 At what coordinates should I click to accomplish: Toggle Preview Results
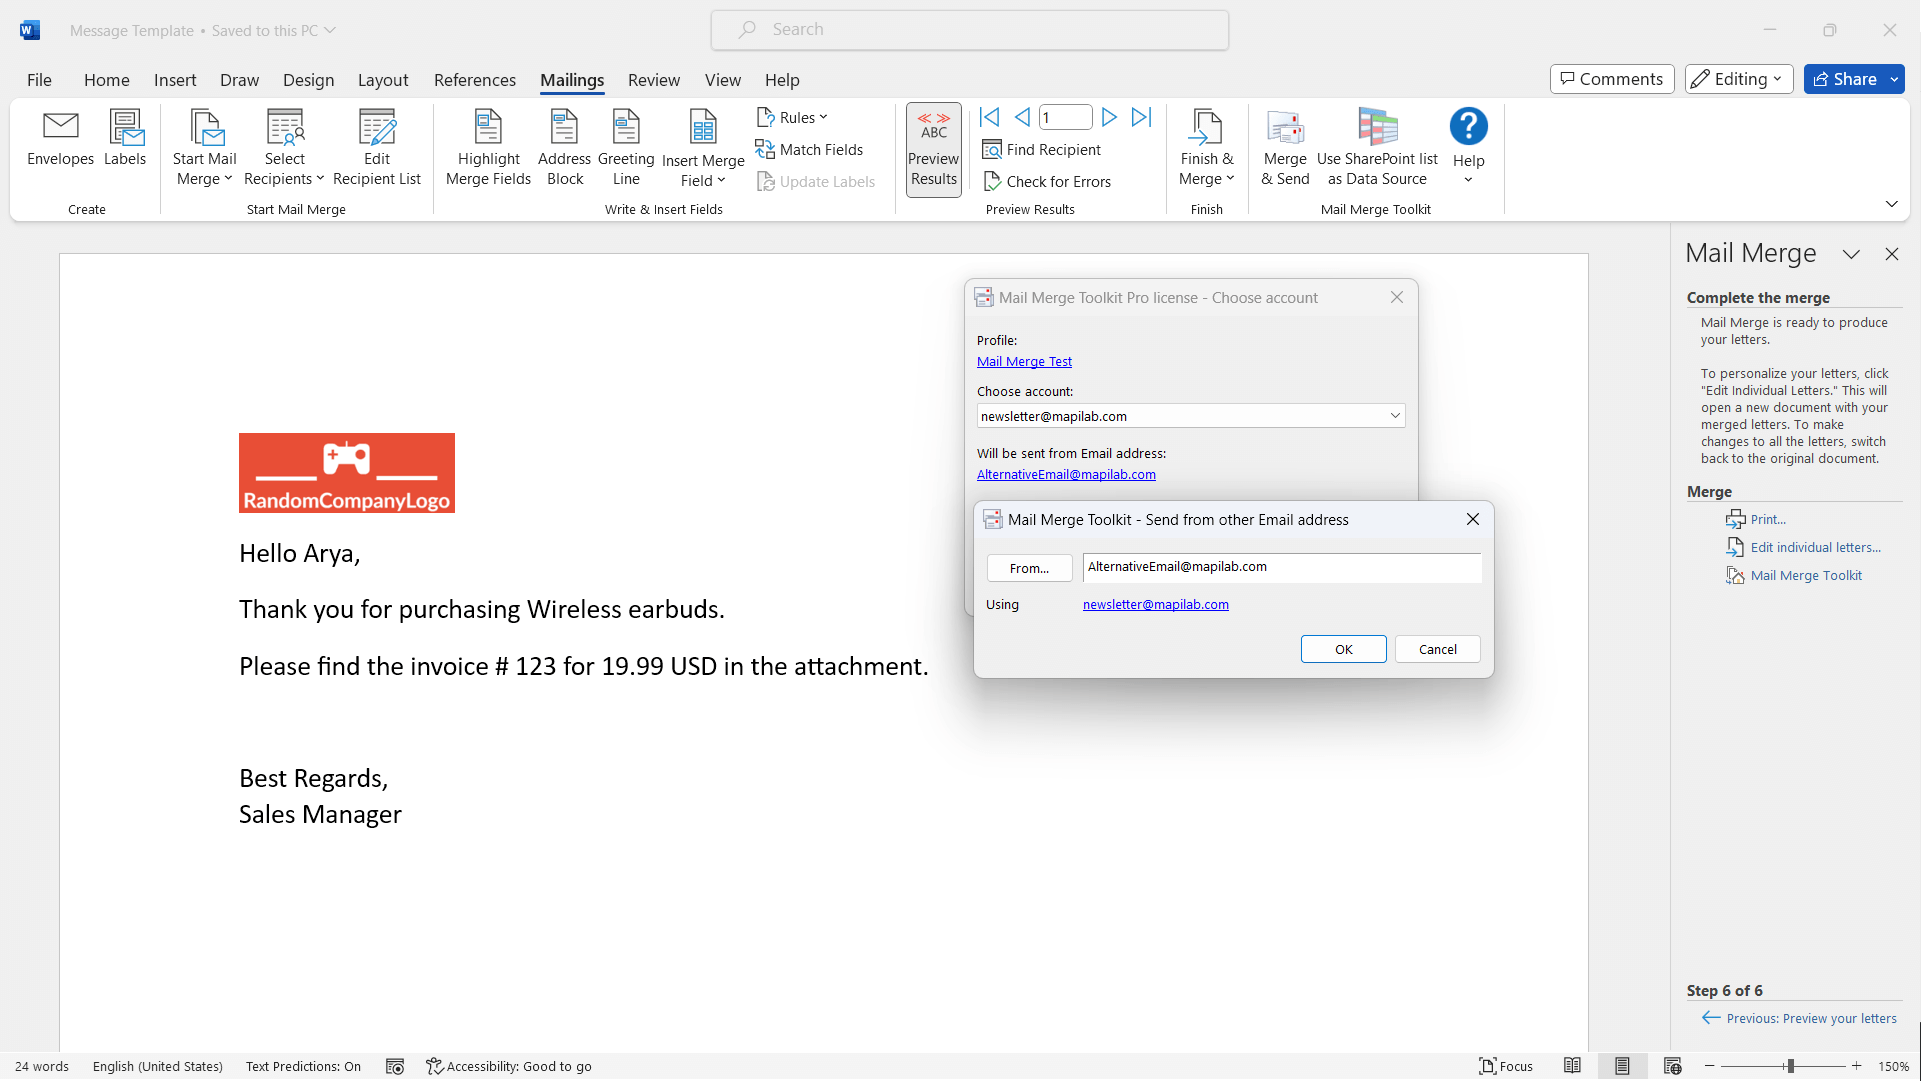[933, 149]
